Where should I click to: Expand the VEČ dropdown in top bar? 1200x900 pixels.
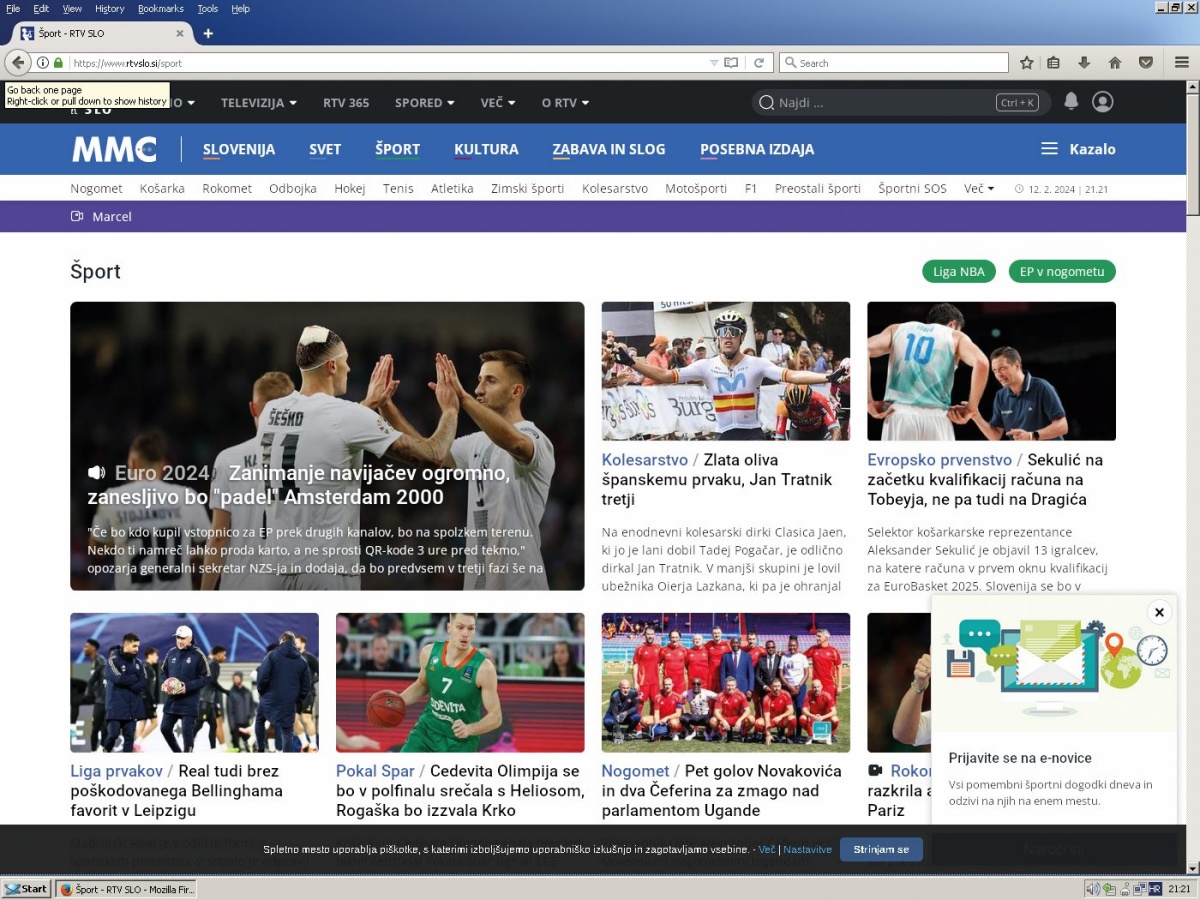[498, 102]
